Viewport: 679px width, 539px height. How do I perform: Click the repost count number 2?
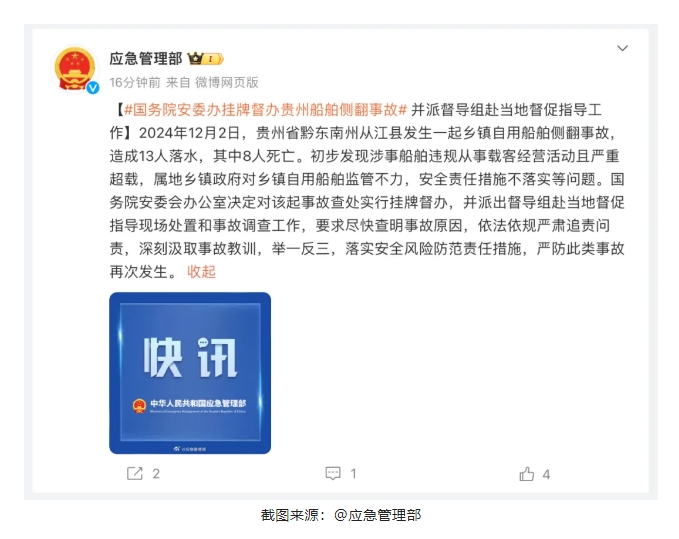[x=156, y=474]
